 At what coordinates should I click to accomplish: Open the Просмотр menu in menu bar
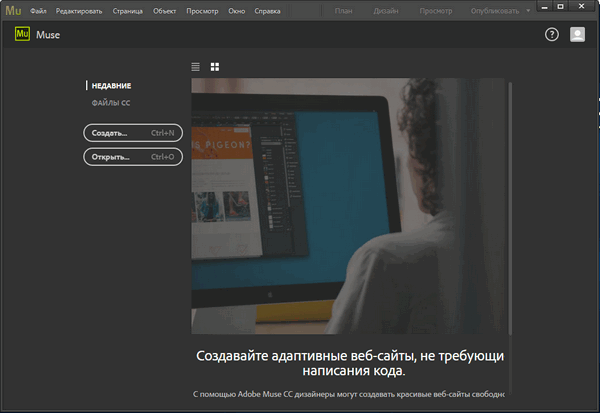(202, 11)
